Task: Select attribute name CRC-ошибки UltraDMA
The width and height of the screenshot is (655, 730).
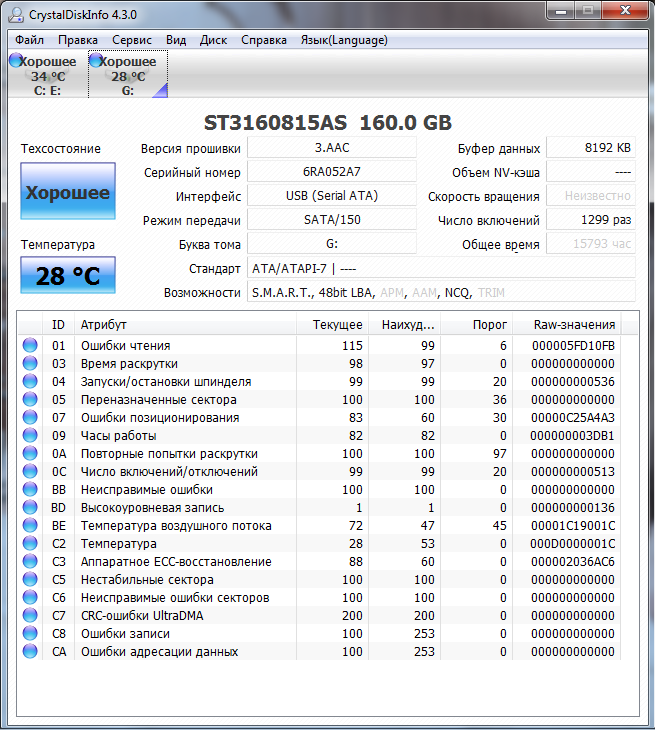Action: 142,616
